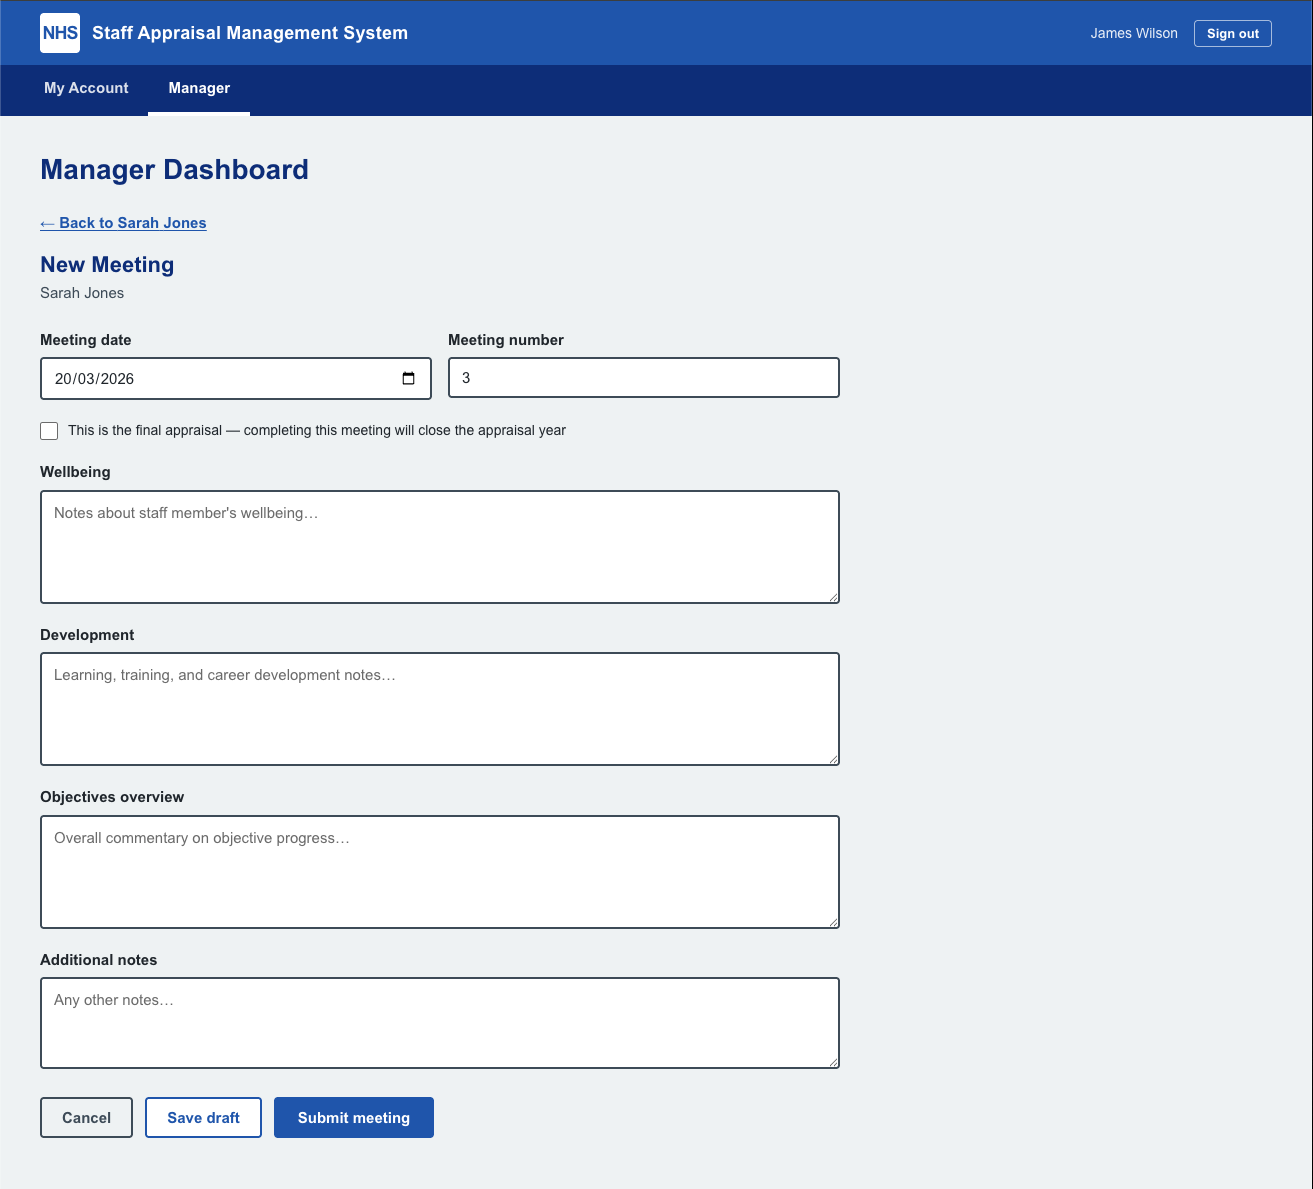Save the meeting as a draft
Screen dimensions: 1313x1189
tap(203, 1117)
